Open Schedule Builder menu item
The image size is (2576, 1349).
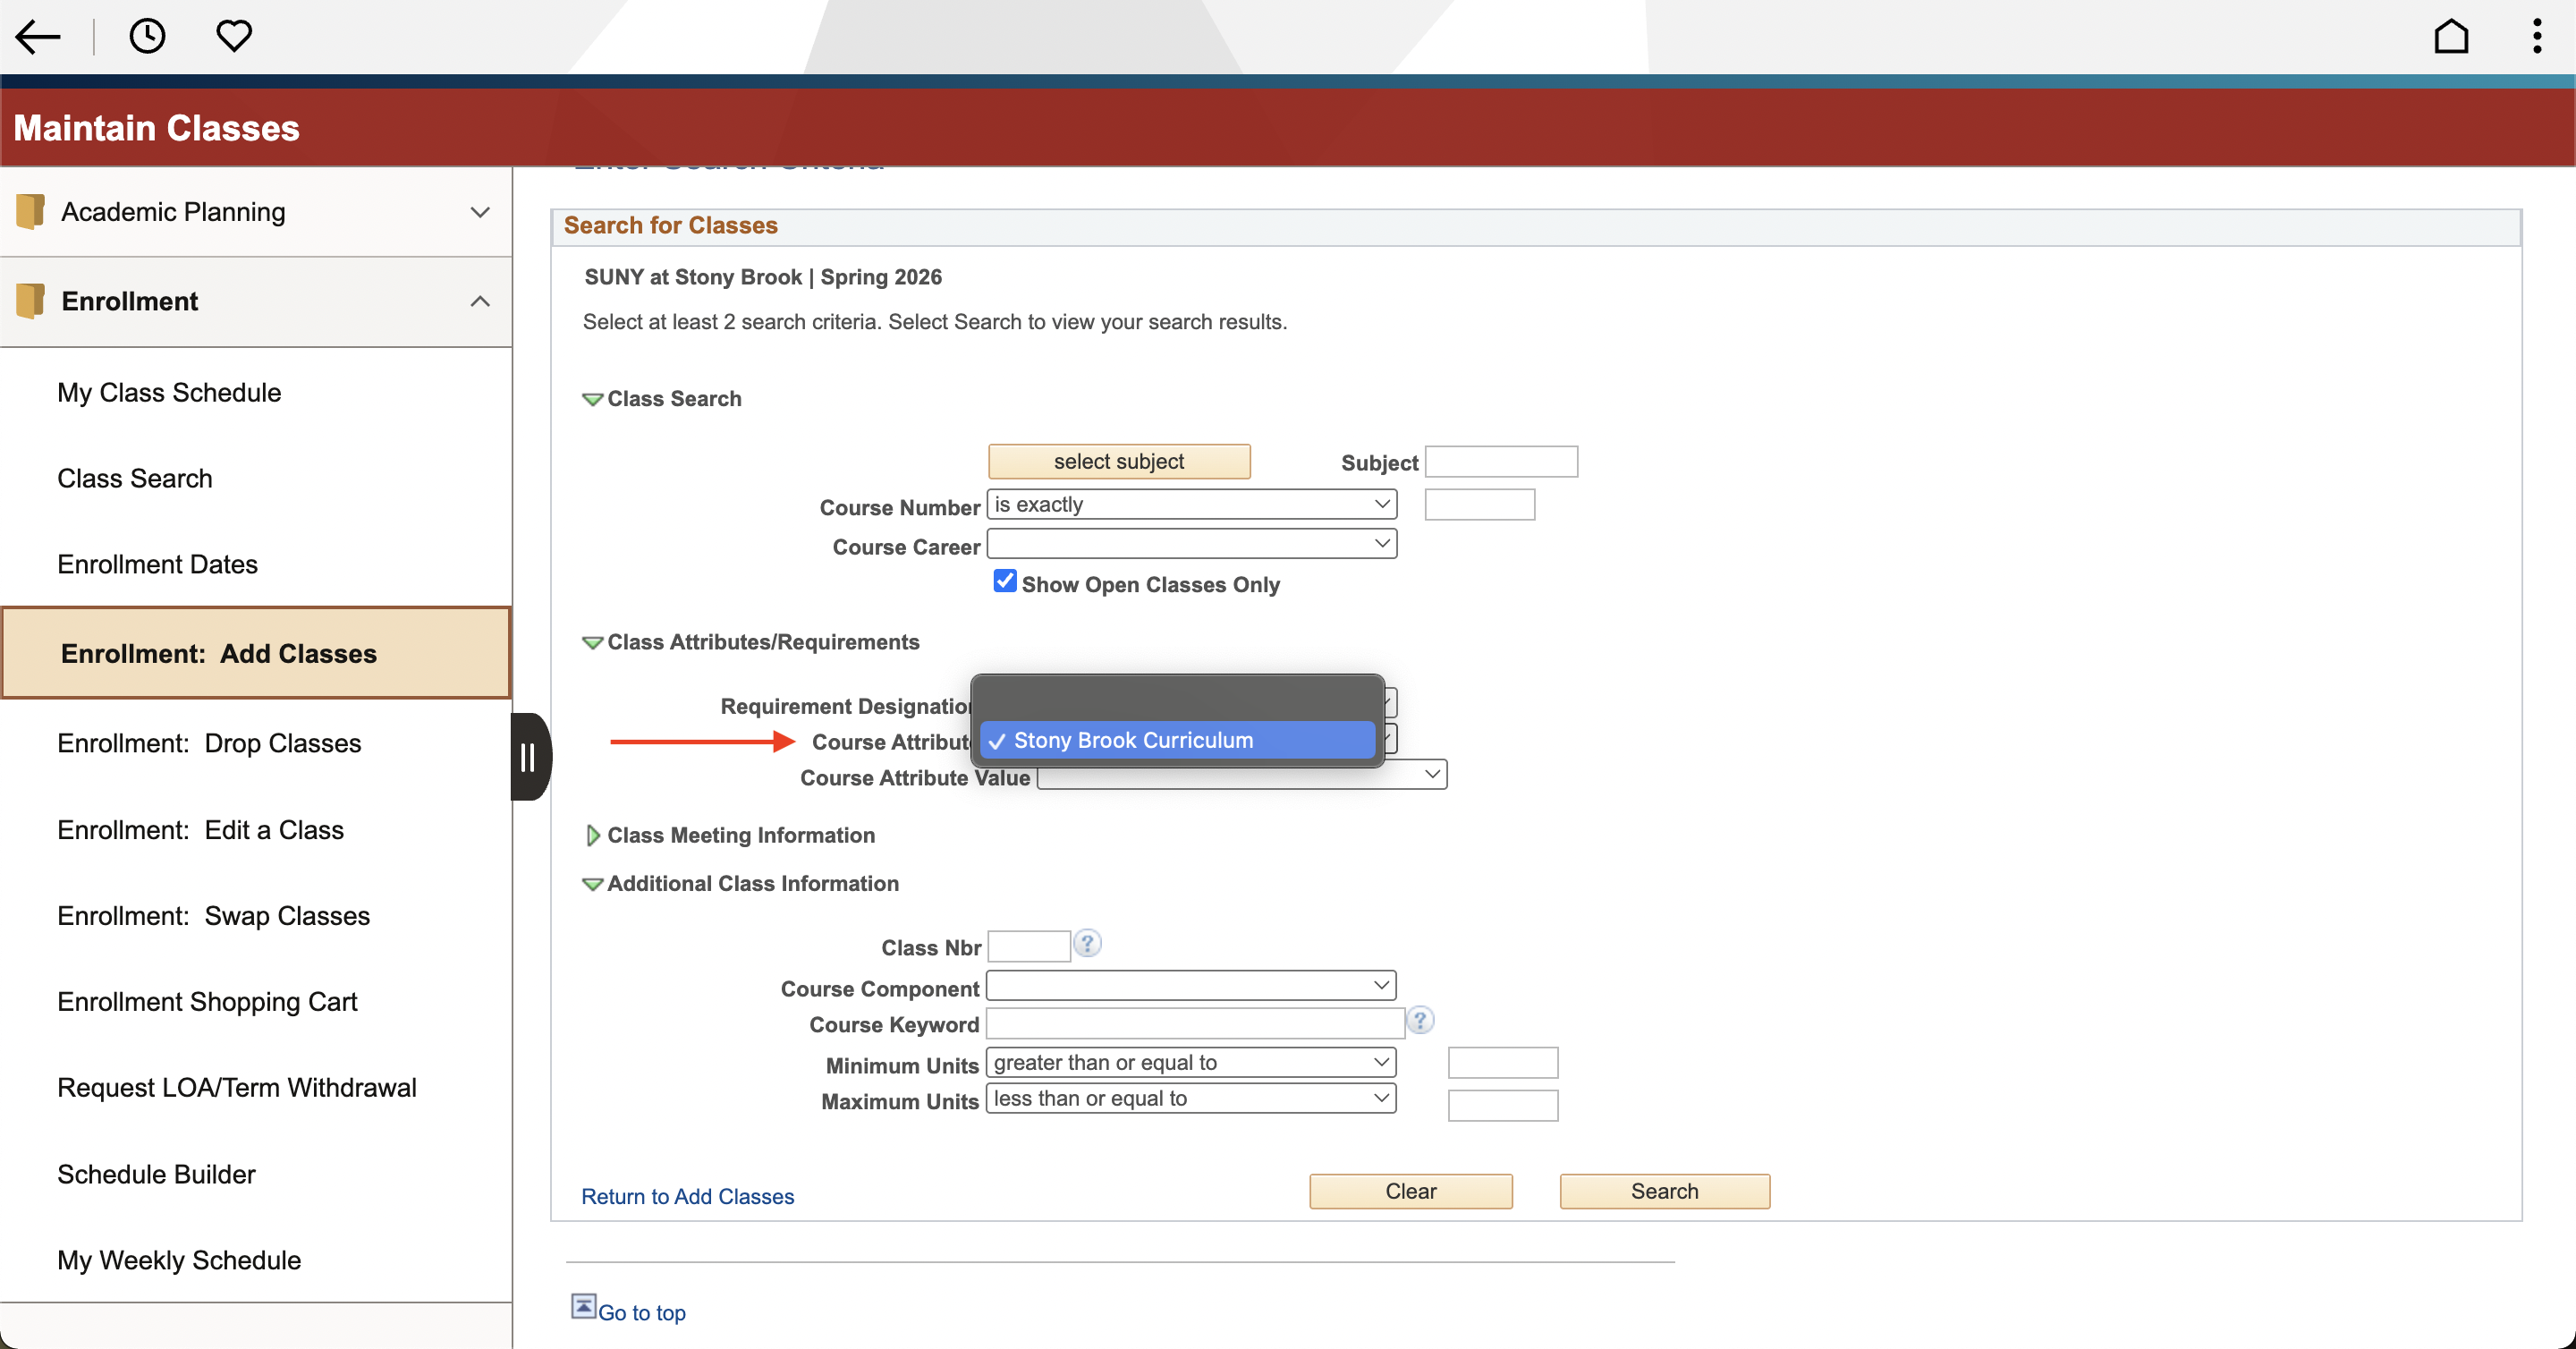click(156, 1174)
